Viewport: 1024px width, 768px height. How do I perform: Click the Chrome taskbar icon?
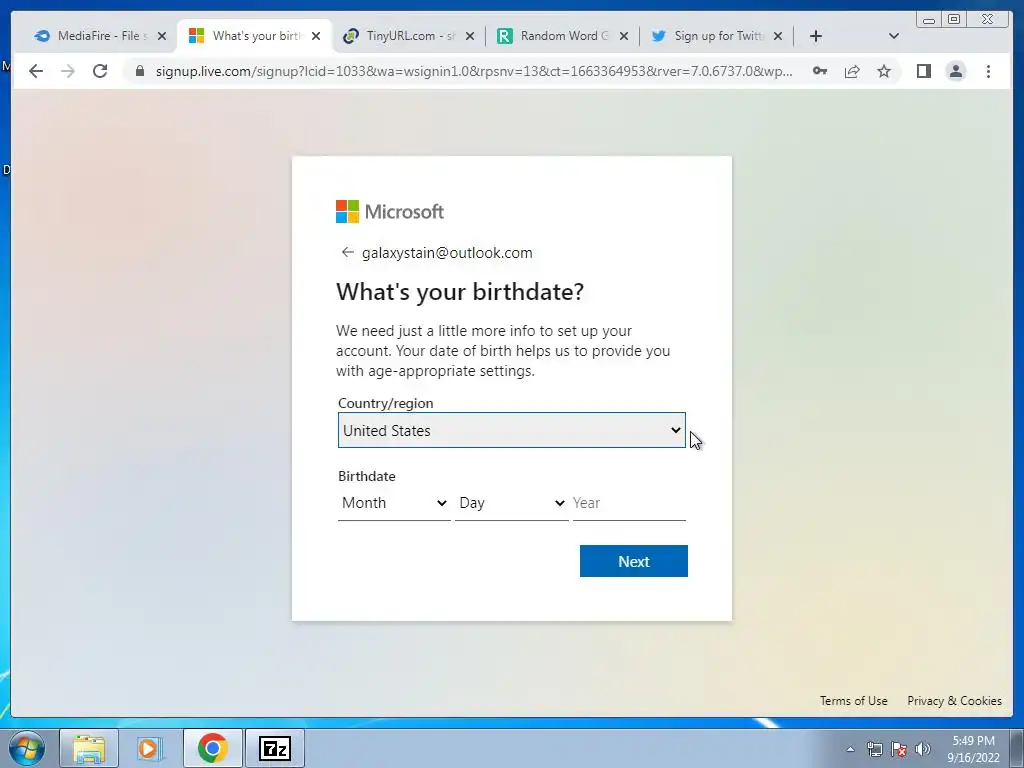click(x=212, y=748)
